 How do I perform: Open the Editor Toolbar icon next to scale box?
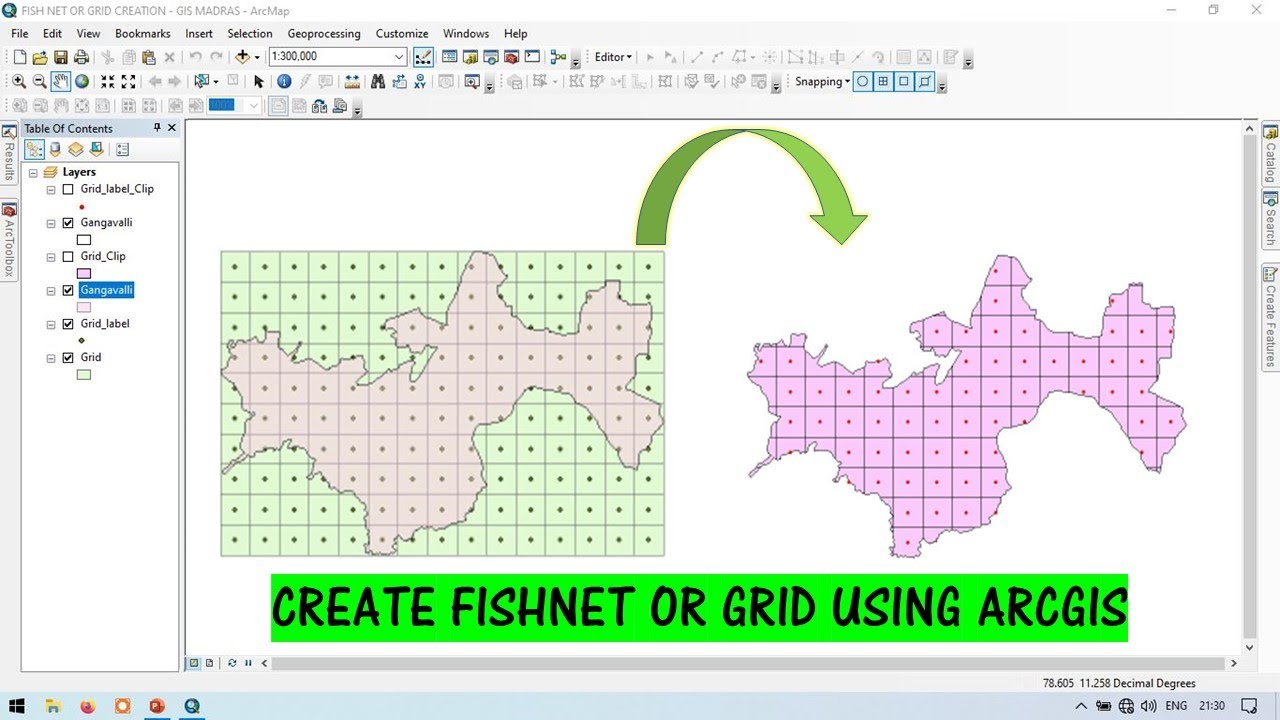click(423, 57)
